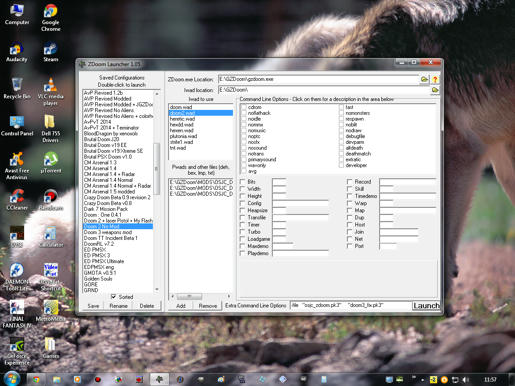This screenshot has height=386, width=515.
Task: Open Steam desktop shortcut
Action: pos(51,52)
